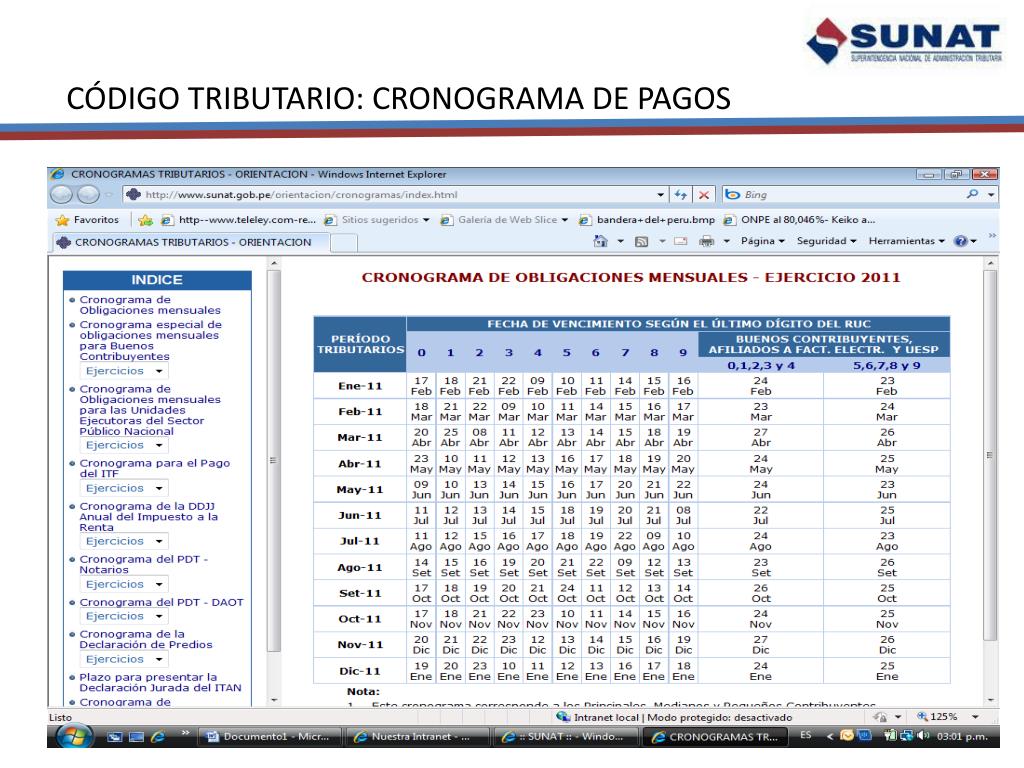Open the Página menu

[x=762, y=241]
